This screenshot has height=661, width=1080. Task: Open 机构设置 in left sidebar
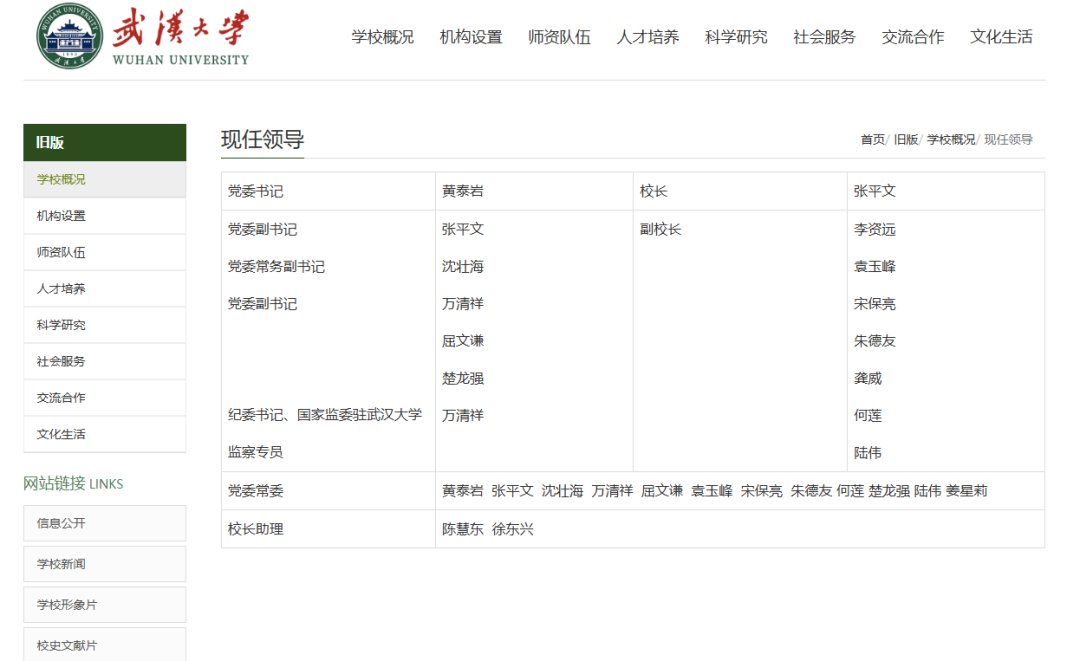(x=61, y=216)
